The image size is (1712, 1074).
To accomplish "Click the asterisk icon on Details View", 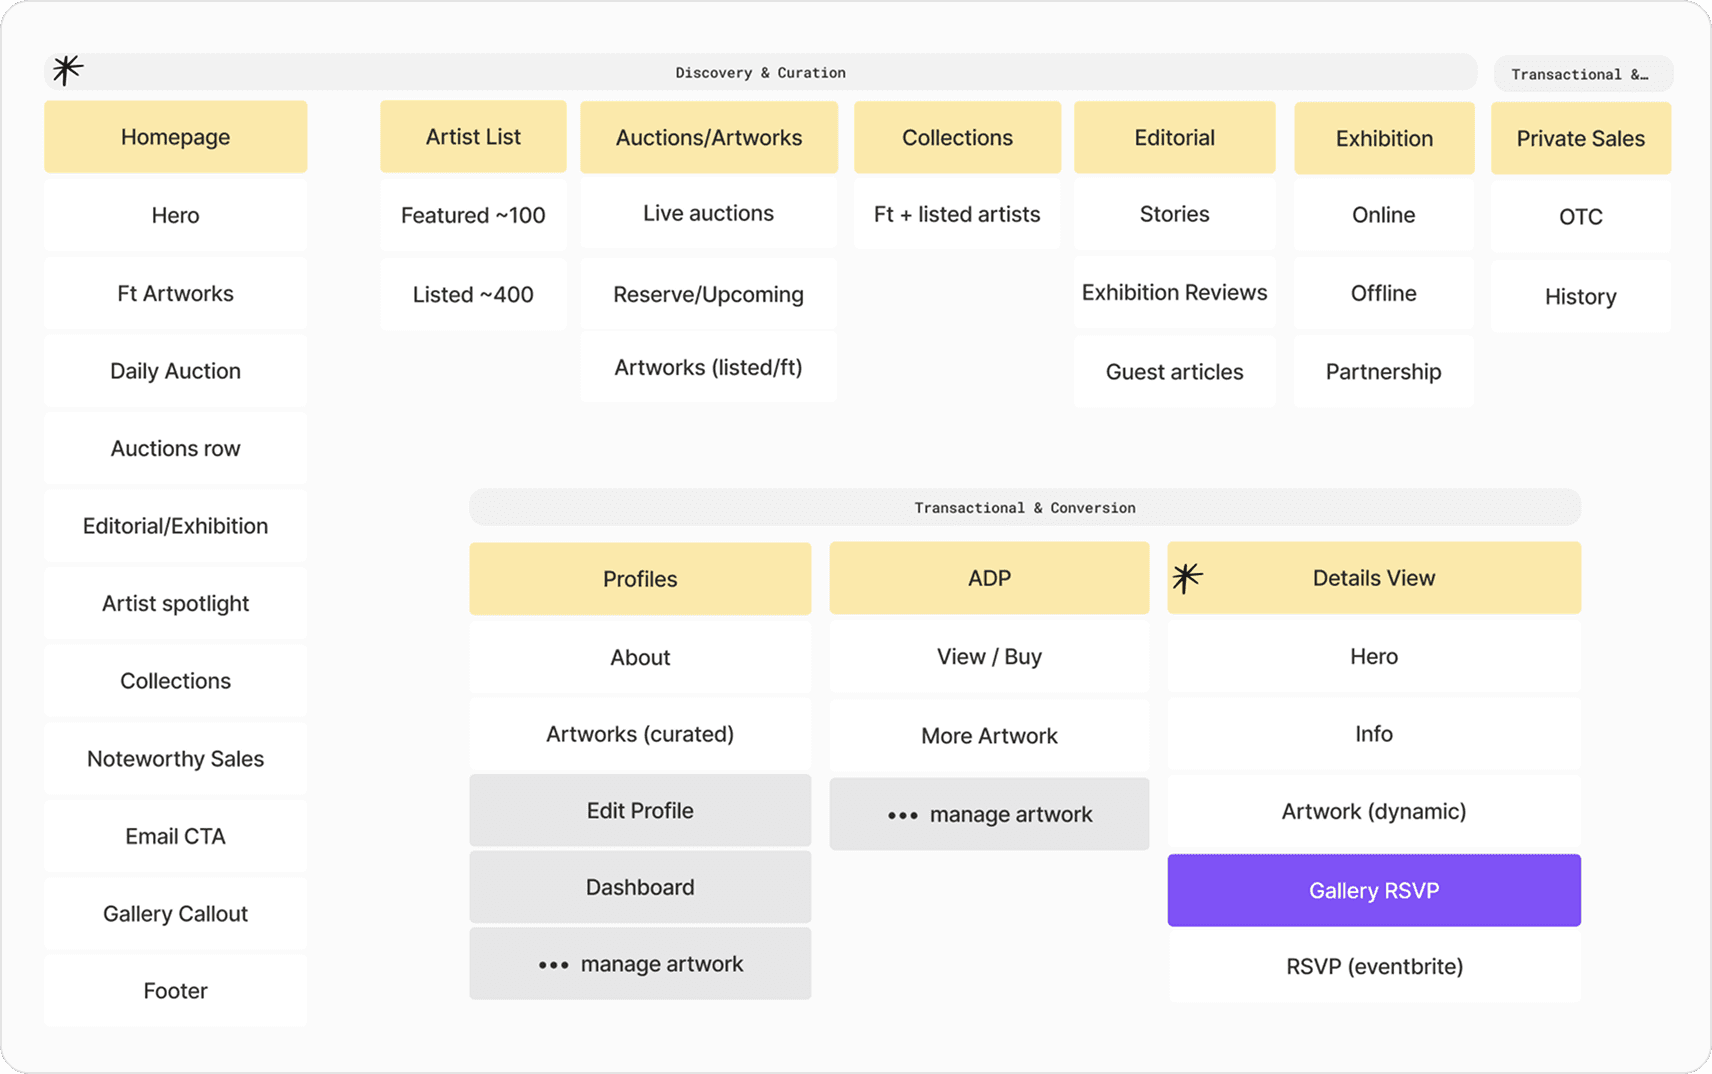I will [x=1187, y=578].
